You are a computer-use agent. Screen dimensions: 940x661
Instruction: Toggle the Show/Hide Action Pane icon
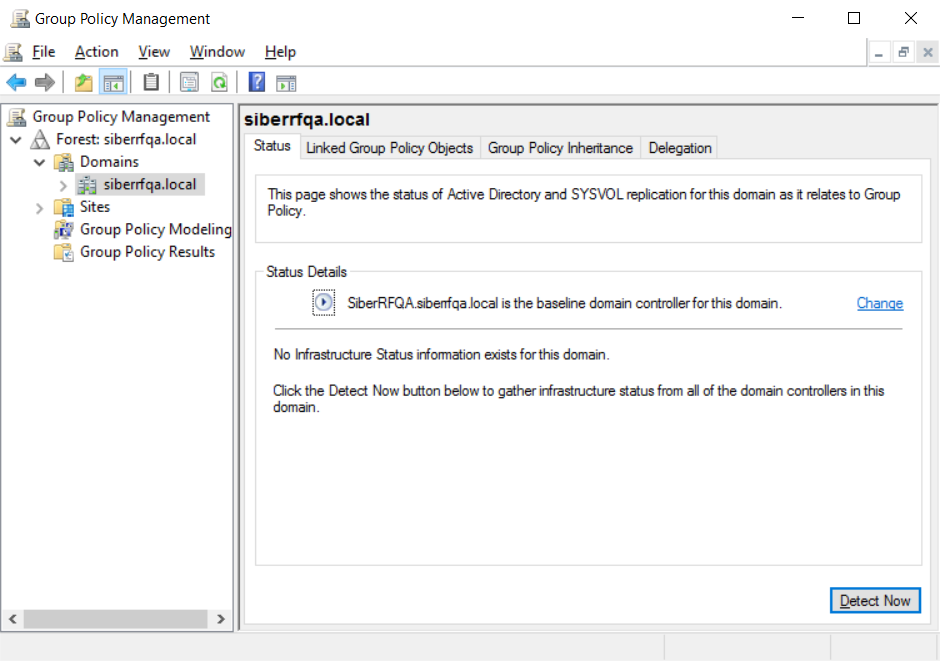pos(287,83)
